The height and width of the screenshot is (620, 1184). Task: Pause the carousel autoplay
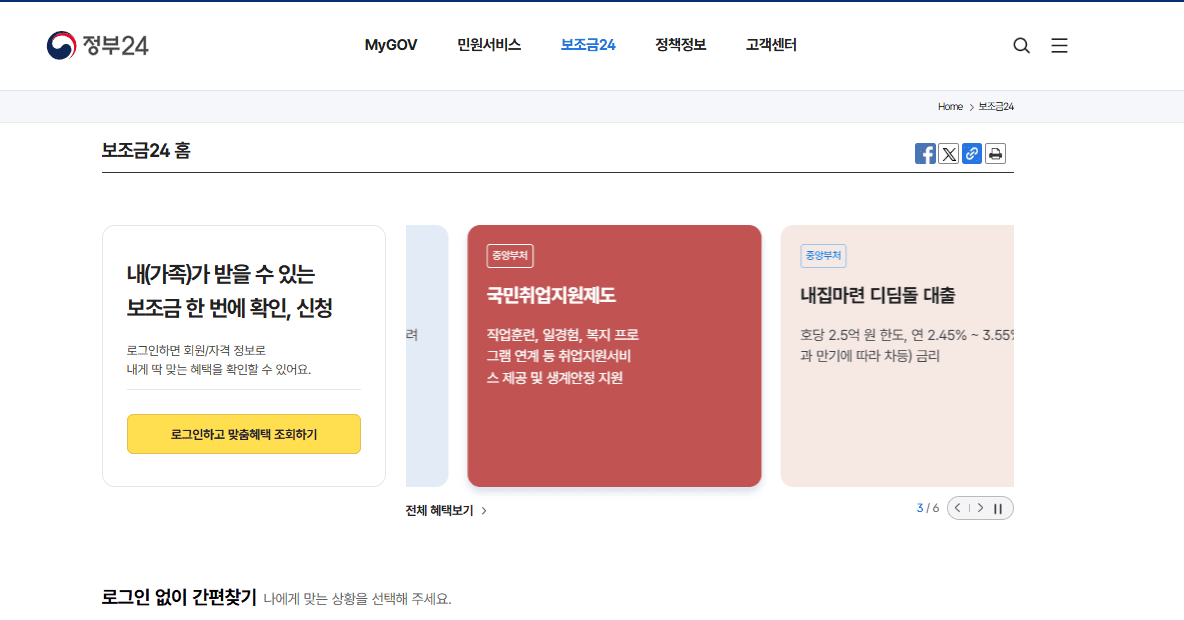[x=998, y=508]
